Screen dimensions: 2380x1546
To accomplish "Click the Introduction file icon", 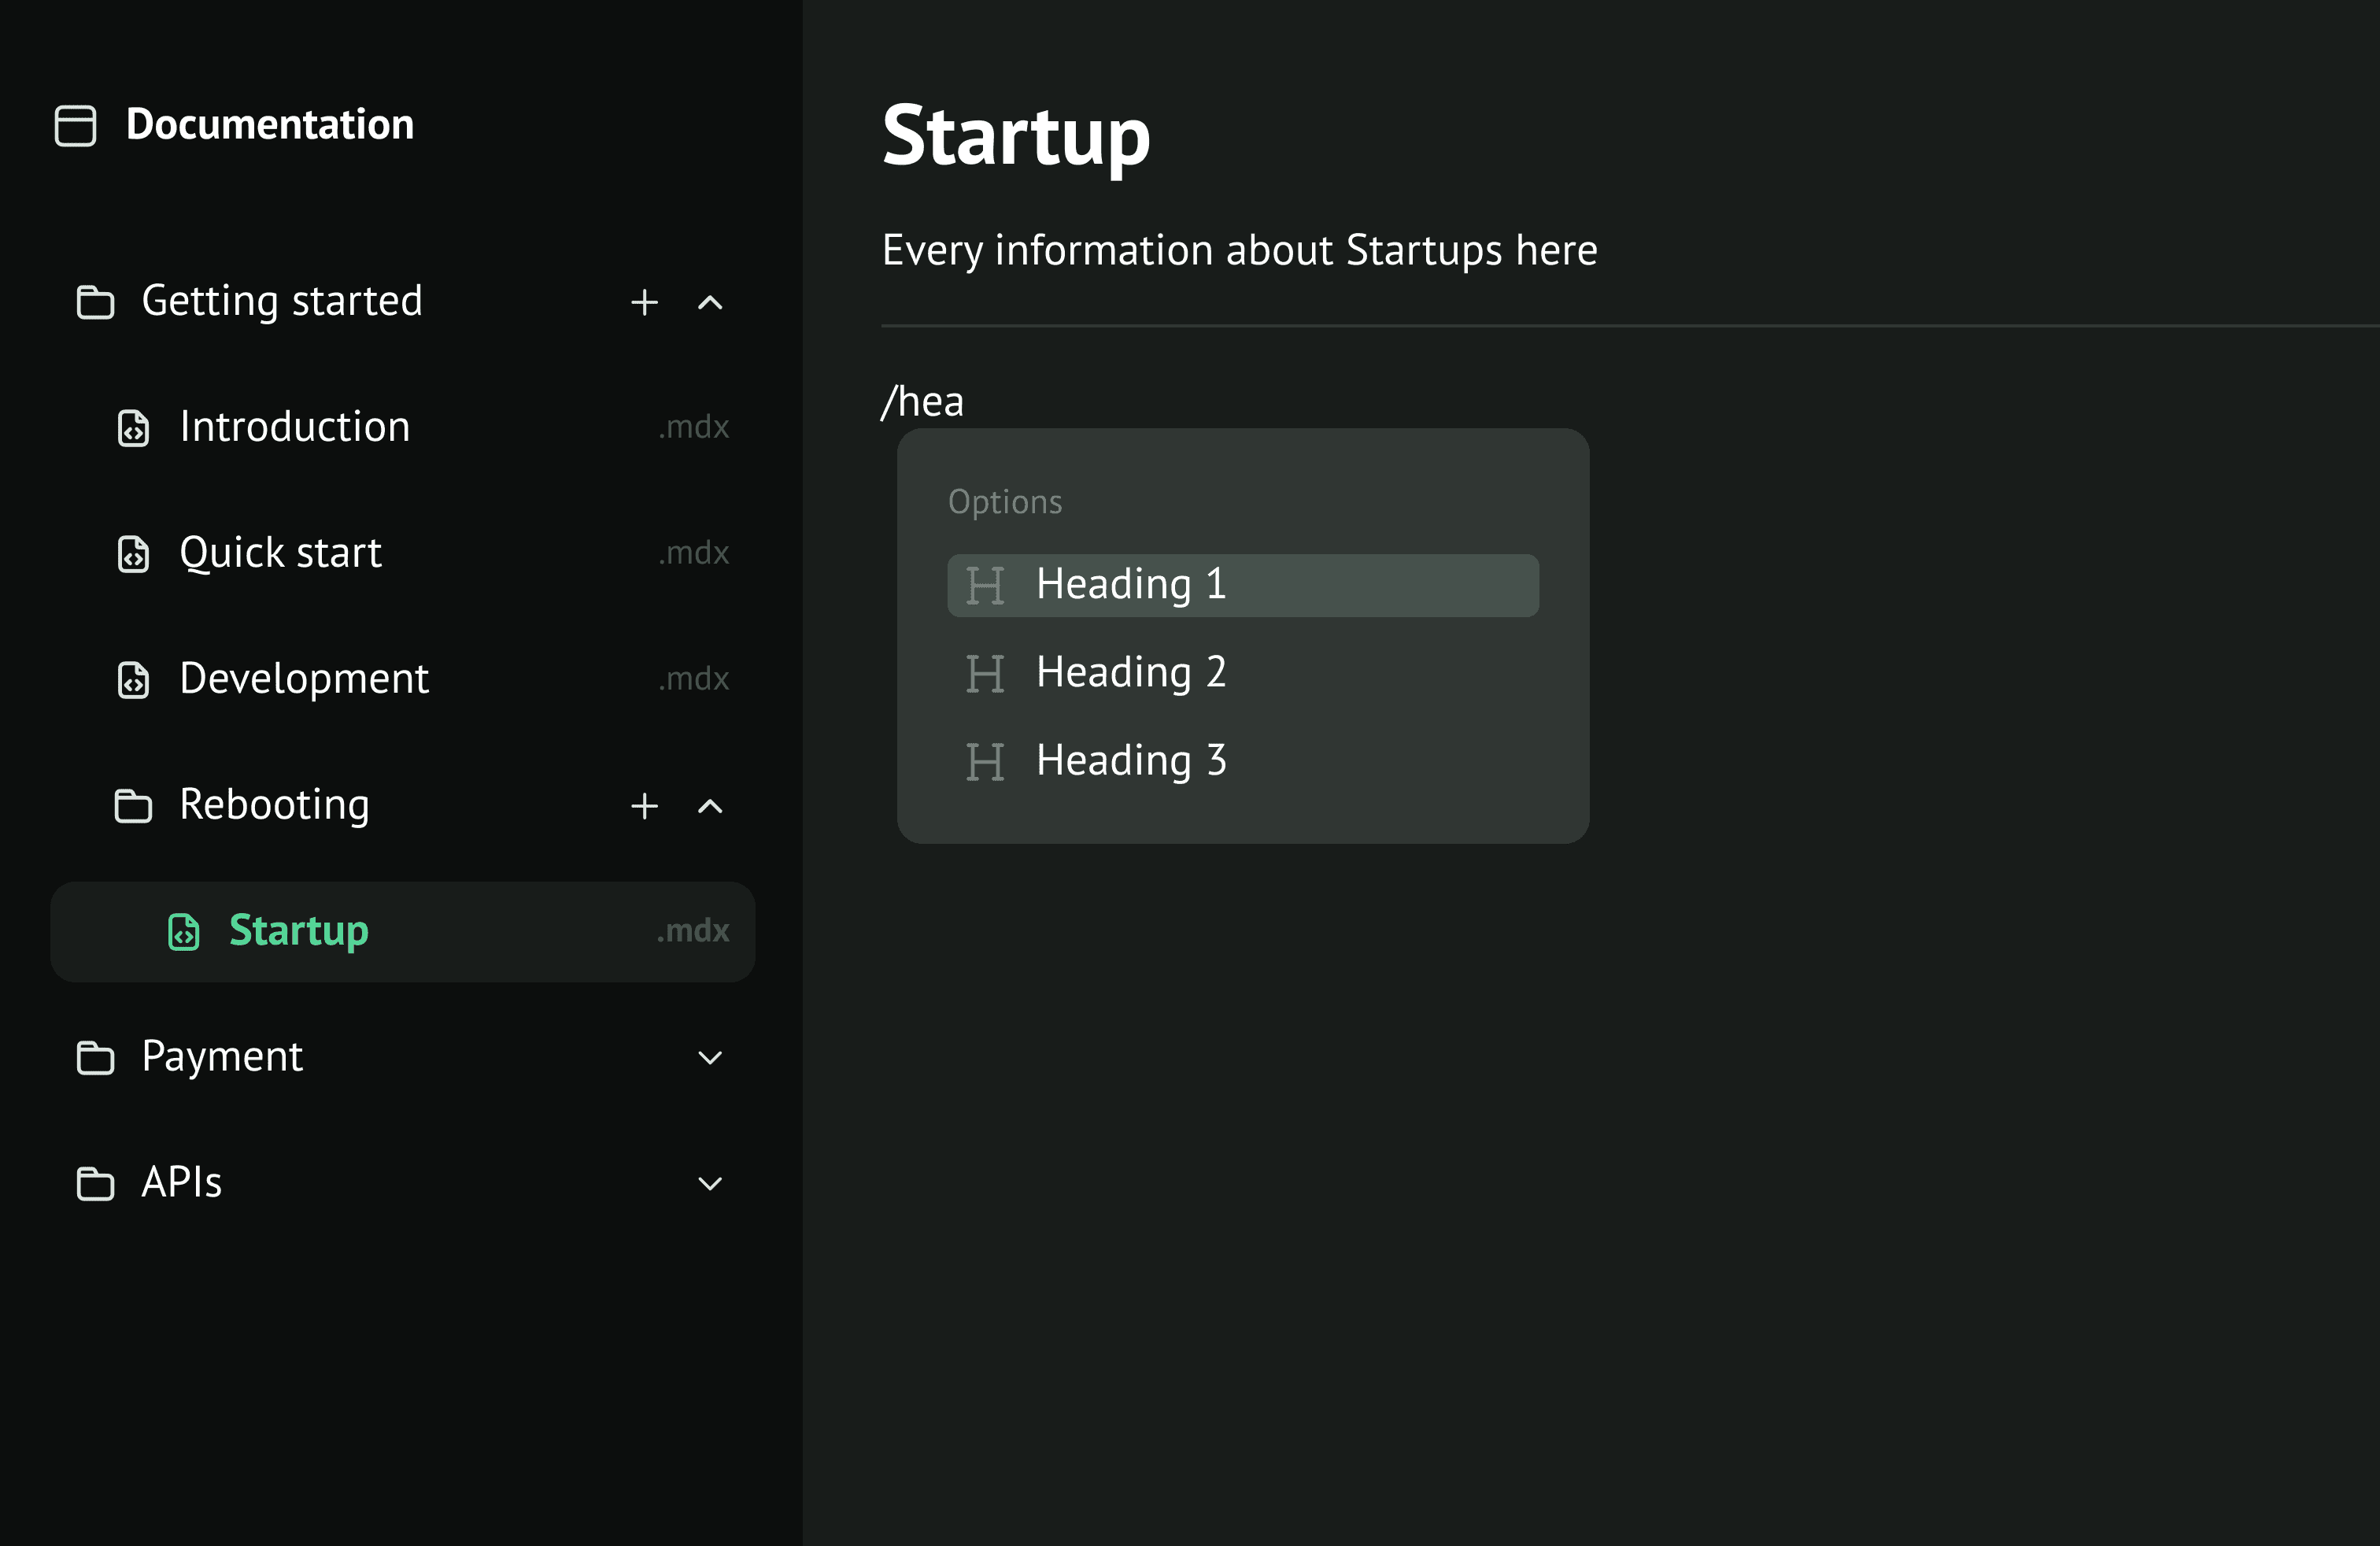I will click(133, 428).
